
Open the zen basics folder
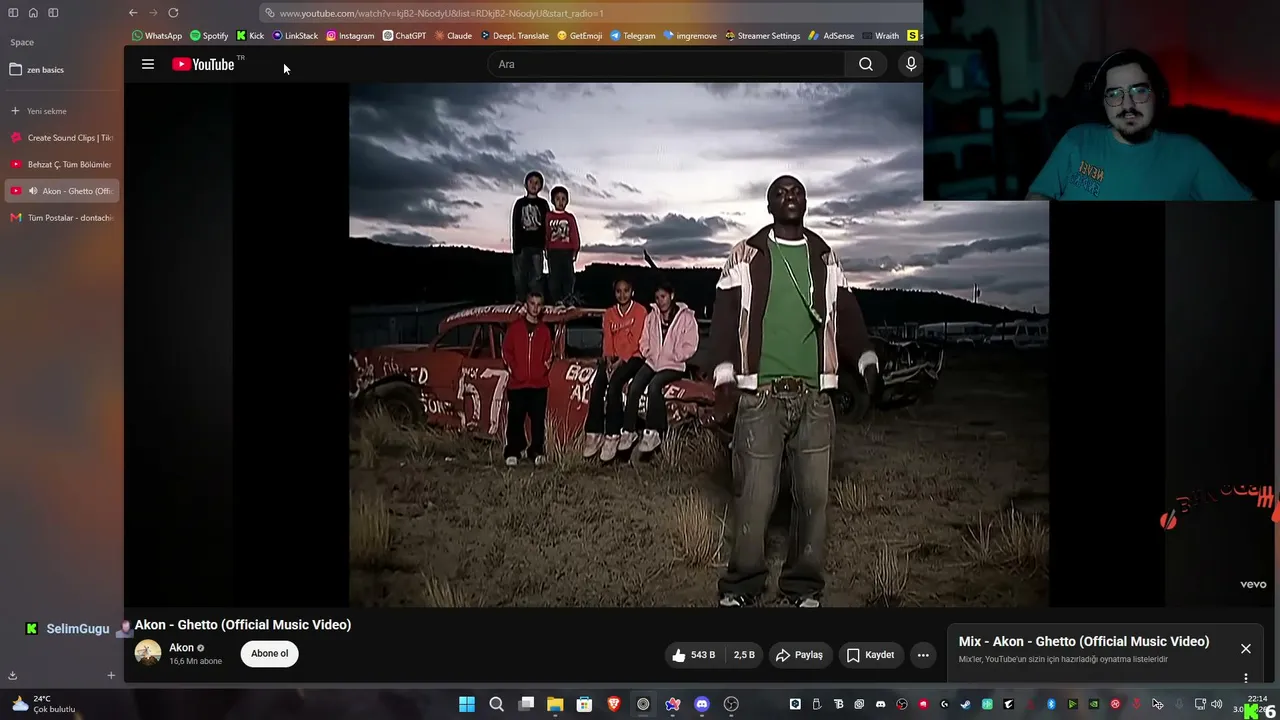coord(60,70)
